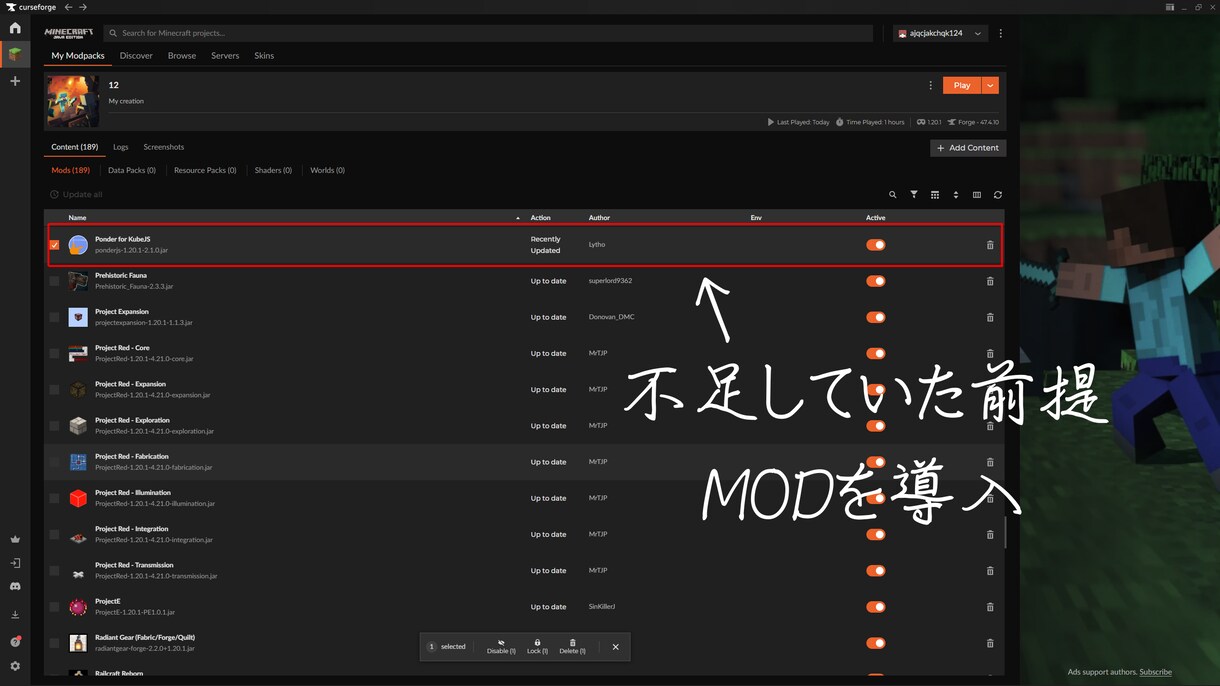Open the Screenshots tab

pyautogui.click(x=164, y=147)
